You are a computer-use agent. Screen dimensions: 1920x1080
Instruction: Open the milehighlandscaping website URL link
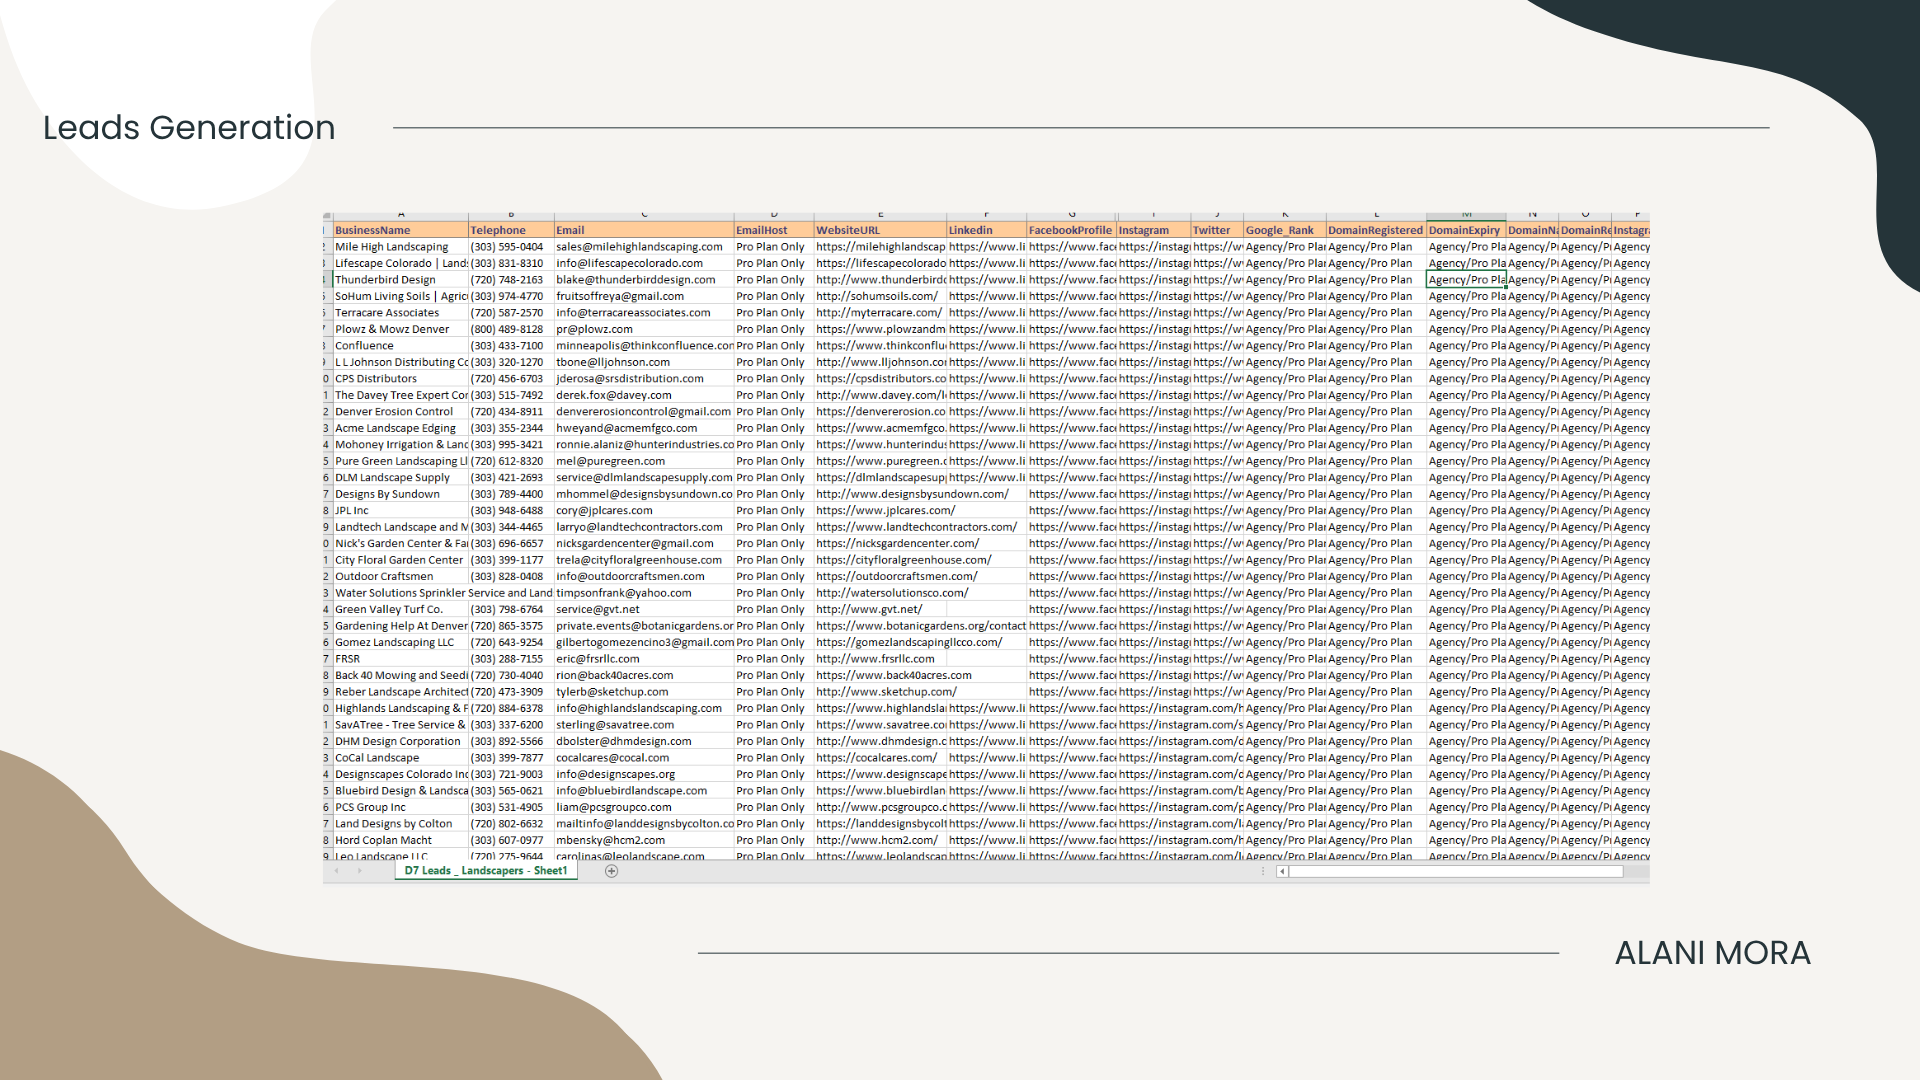[x=879, y=247]
